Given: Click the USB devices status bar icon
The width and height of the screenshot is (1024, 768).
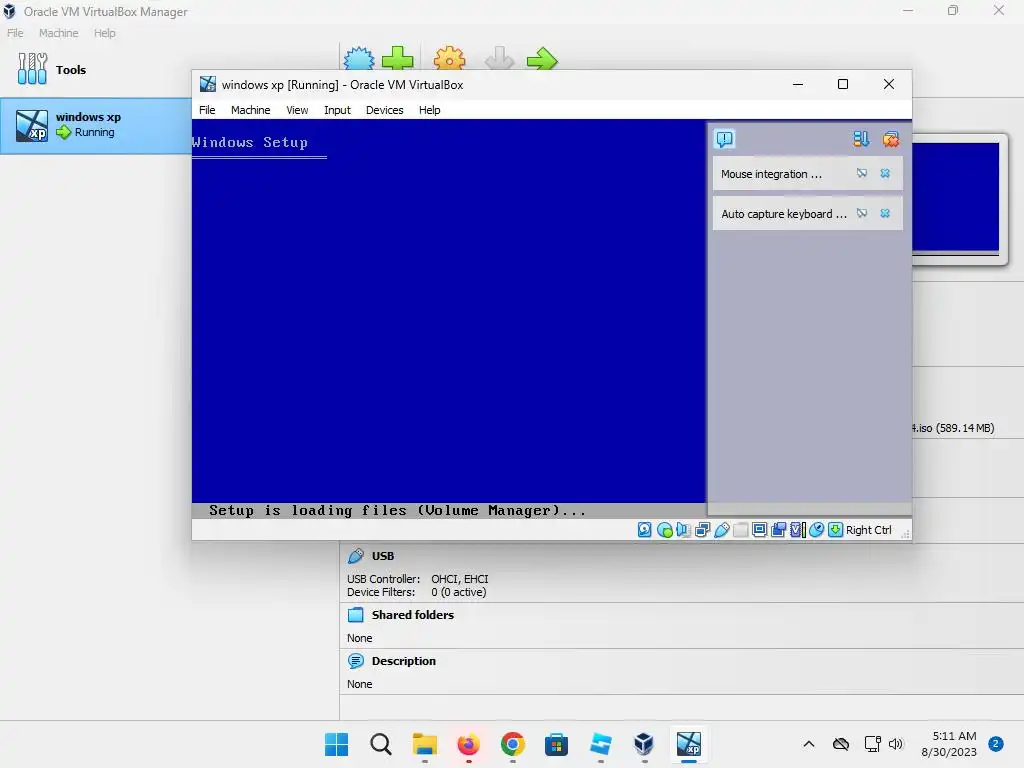Looking at the screenshot, I should pyautogui.click(x=722, y=530).
